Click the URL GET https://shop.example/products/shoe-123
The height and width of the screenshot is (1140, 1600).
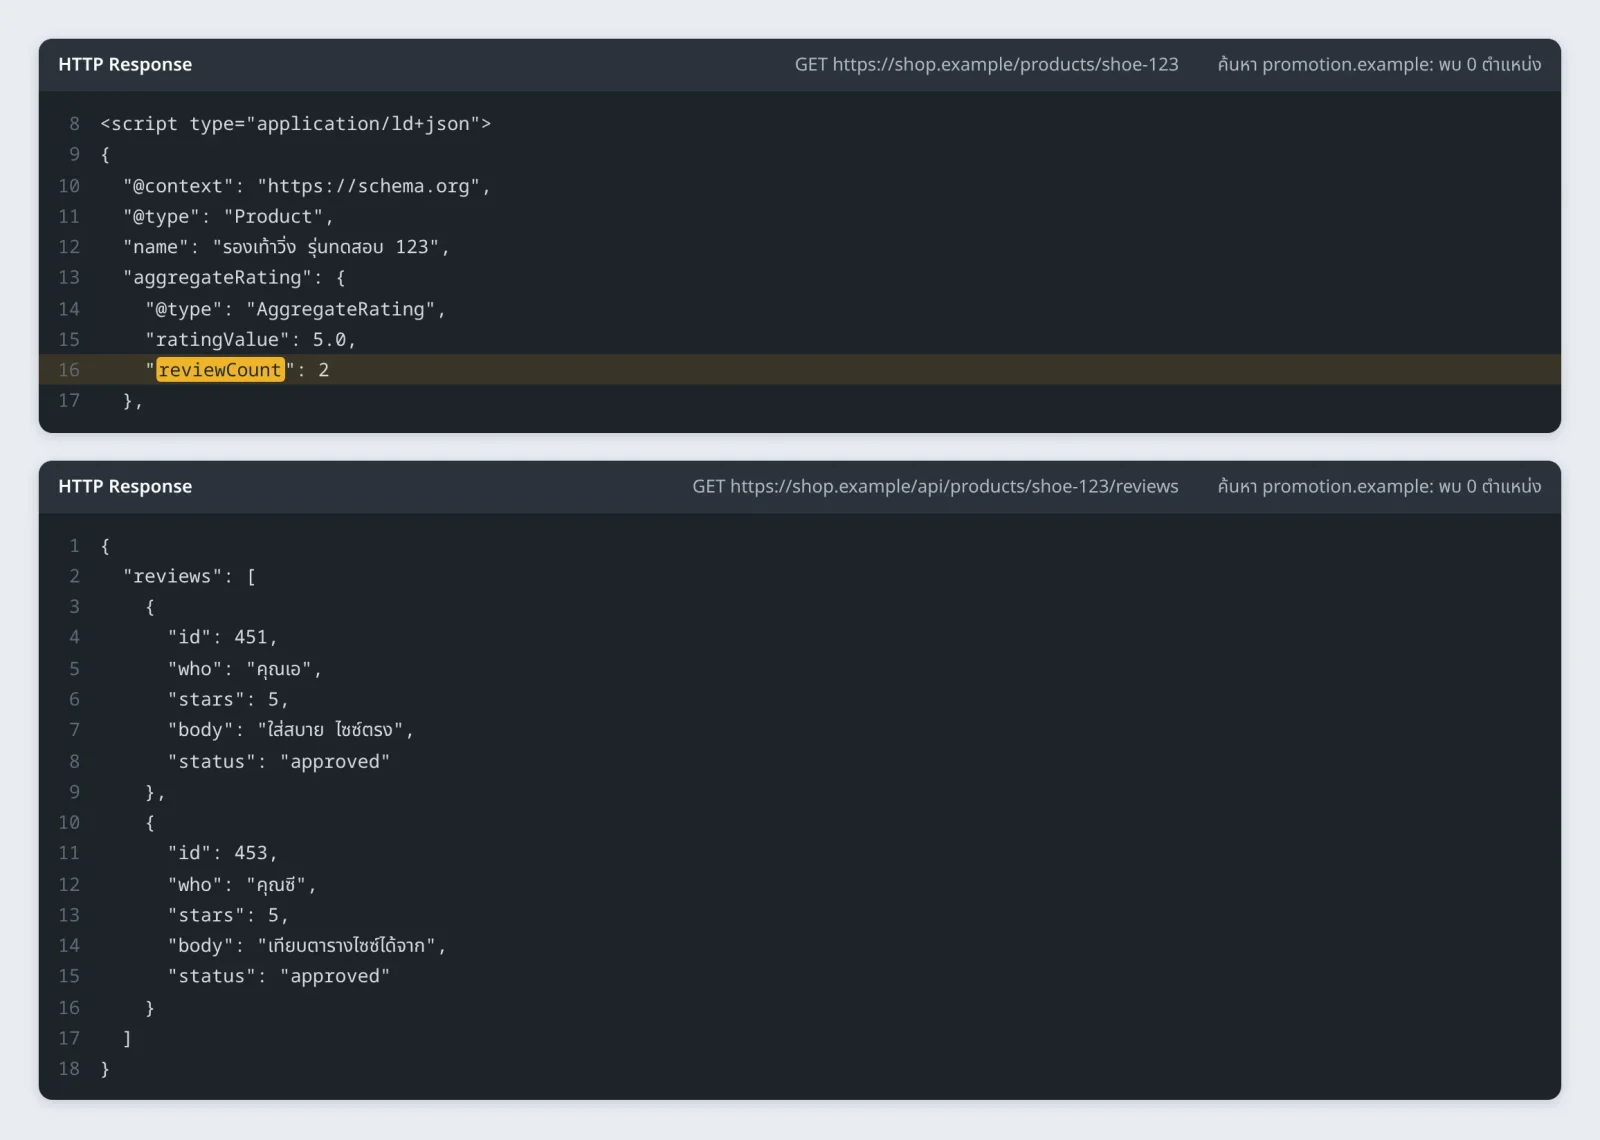[986, 65]
